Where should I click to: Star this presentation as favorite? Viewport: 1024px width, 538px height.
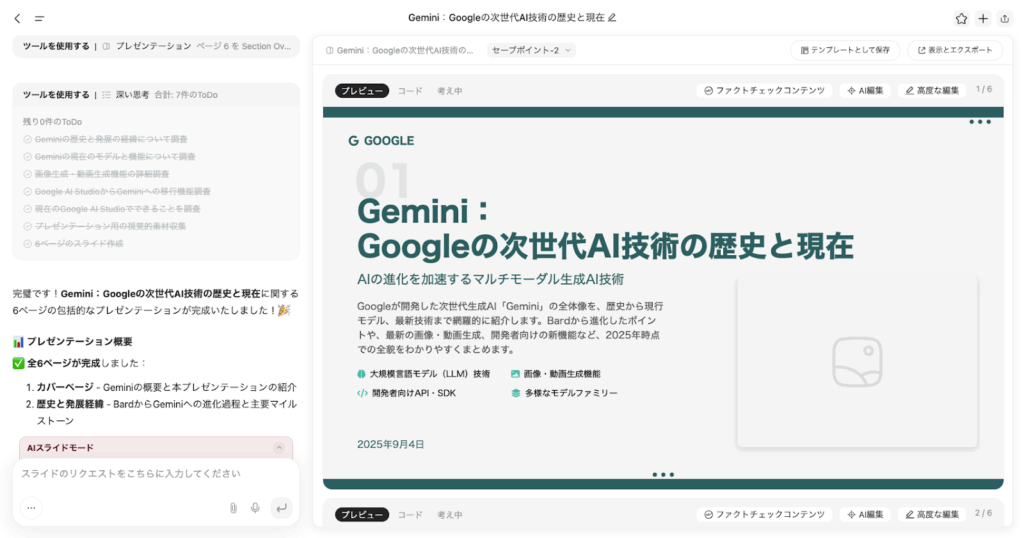[x=961, y=18]
